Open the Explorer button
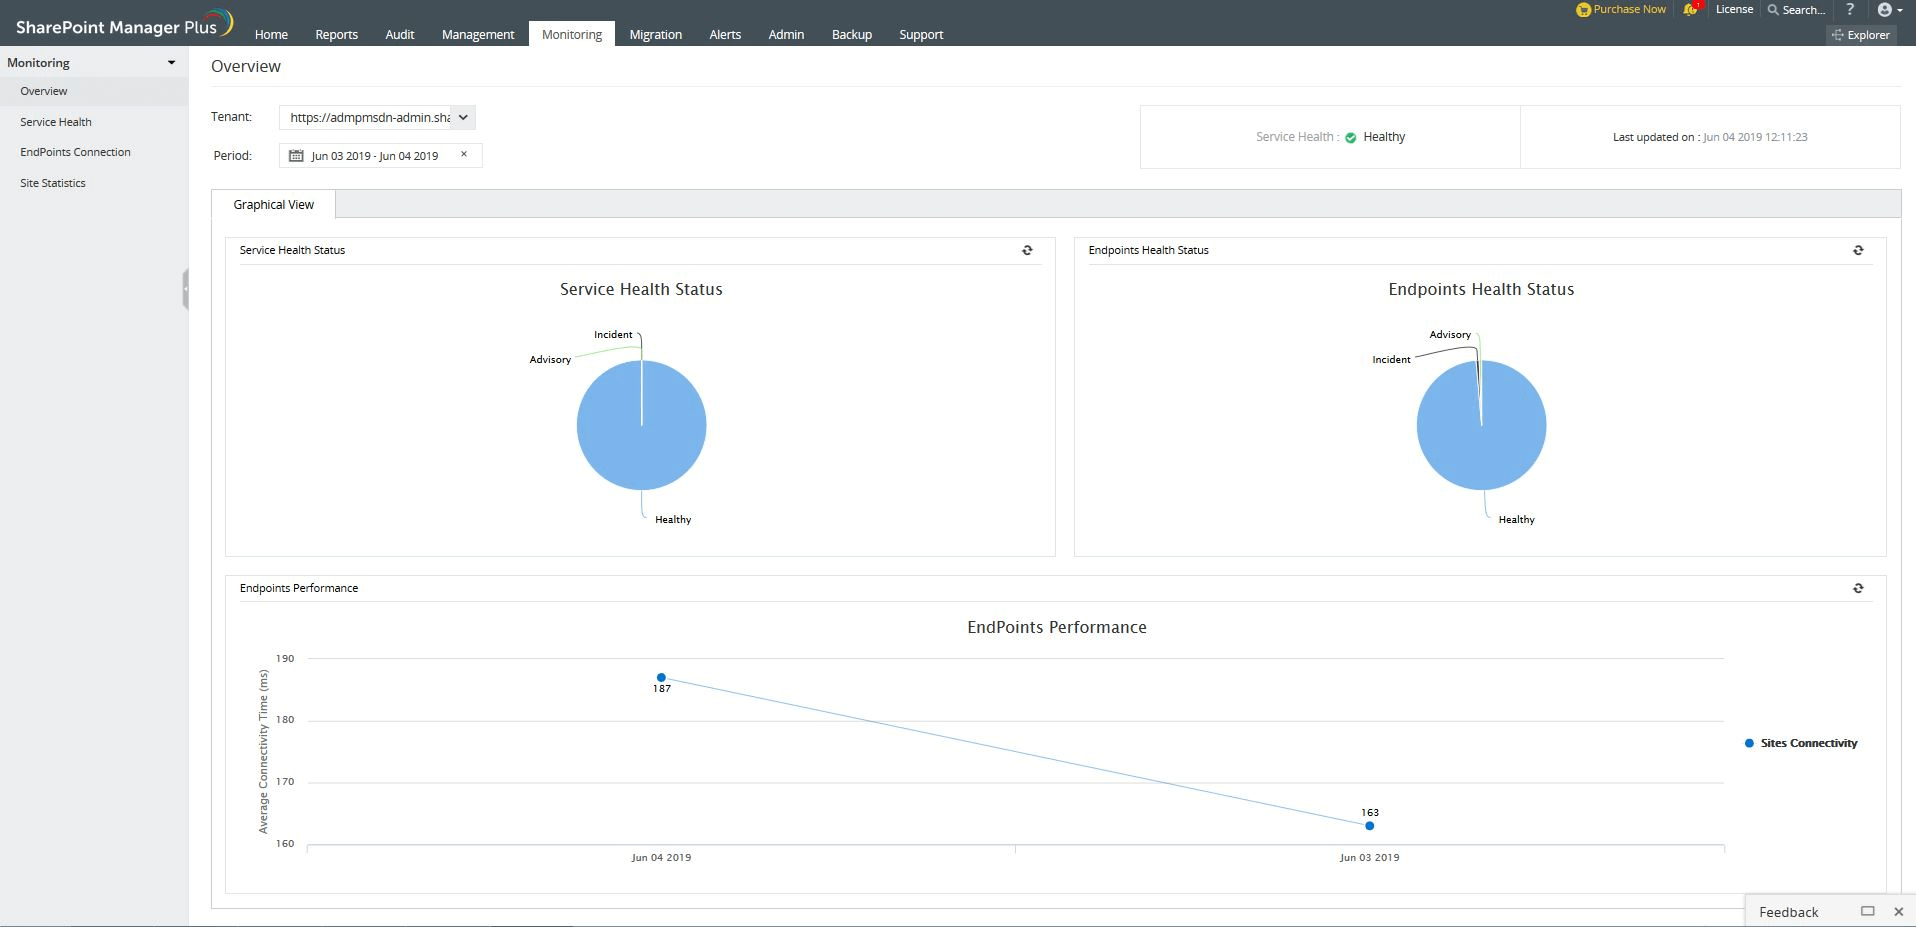 coord(1861,35)
